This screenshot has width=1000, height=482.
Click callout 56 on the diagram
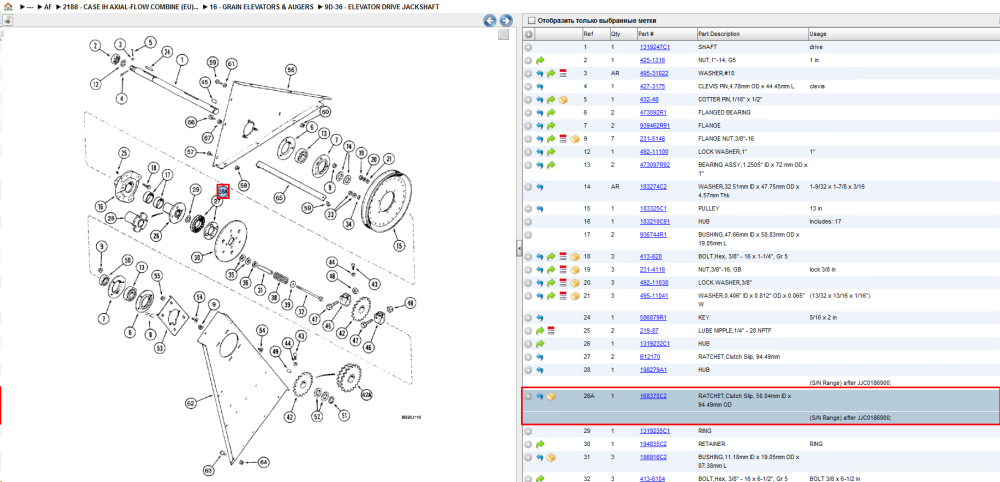(291, 69)
